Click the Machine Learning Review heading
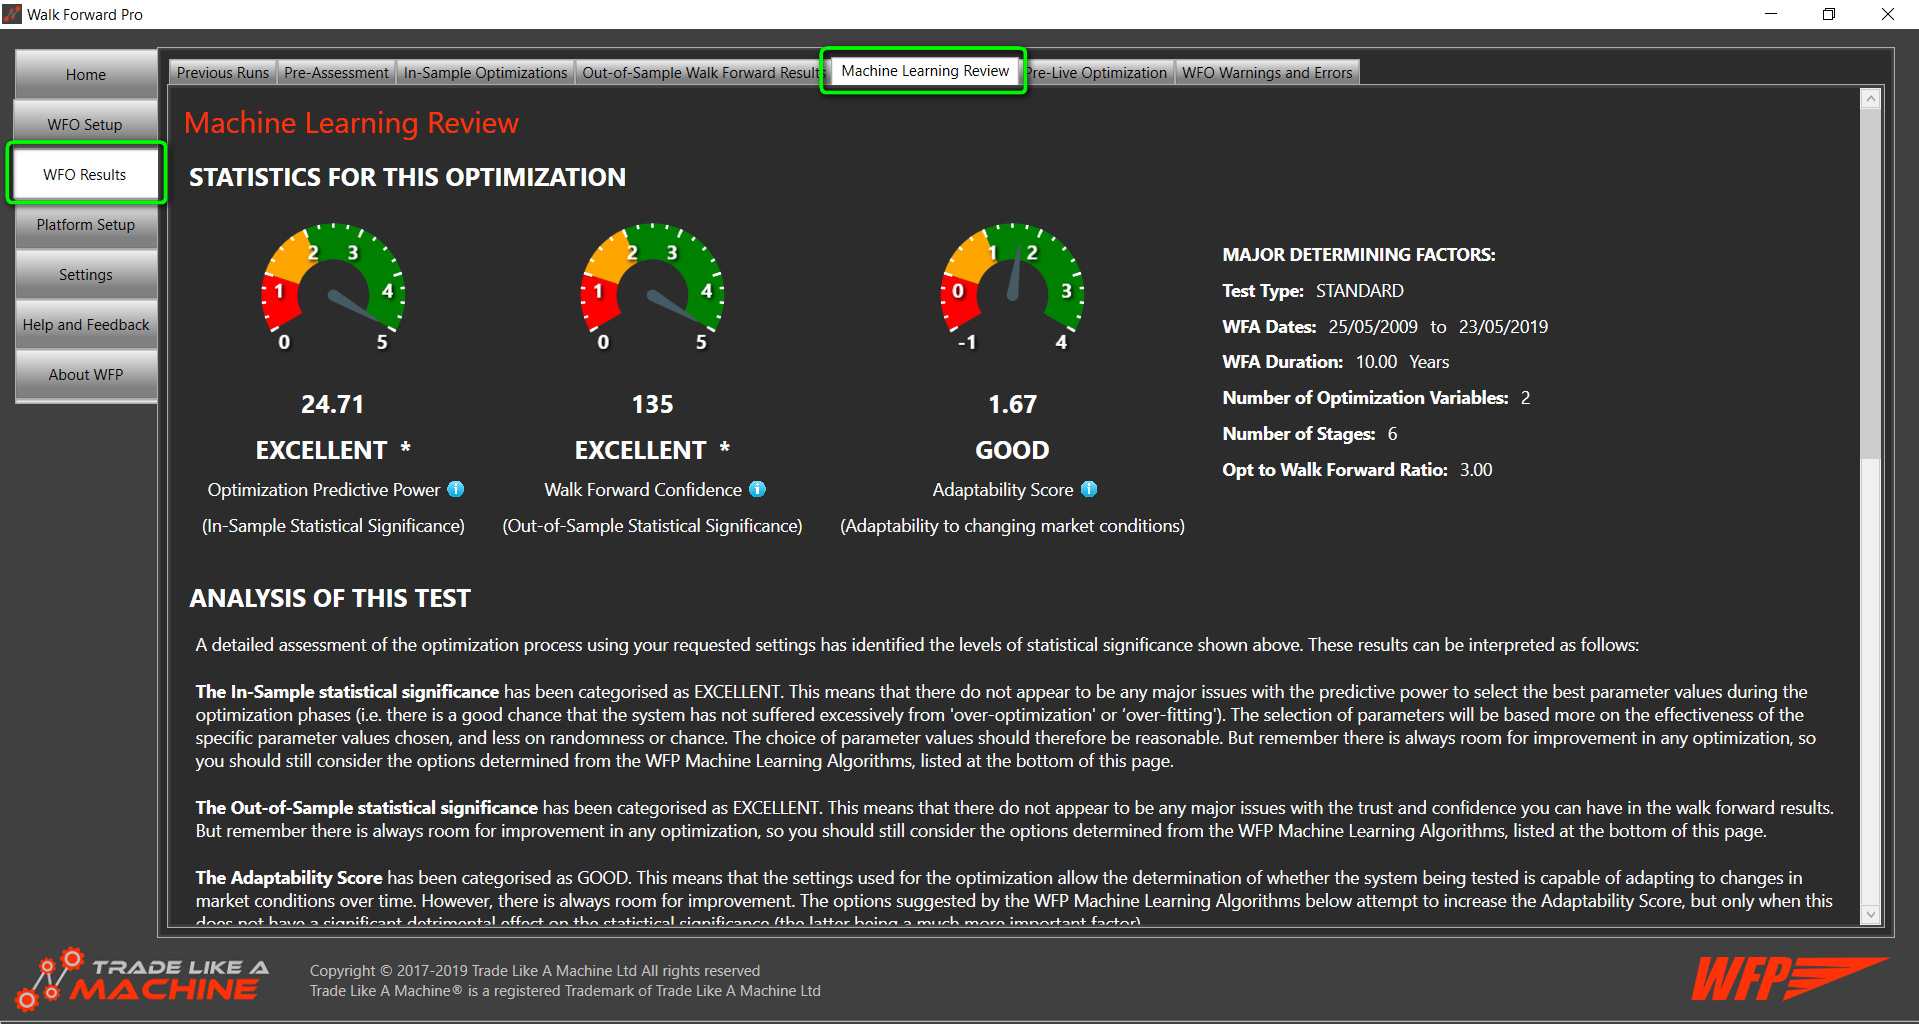Image resolution: width=1919 pixels, height=1024 pixels. tap(352, 123)
